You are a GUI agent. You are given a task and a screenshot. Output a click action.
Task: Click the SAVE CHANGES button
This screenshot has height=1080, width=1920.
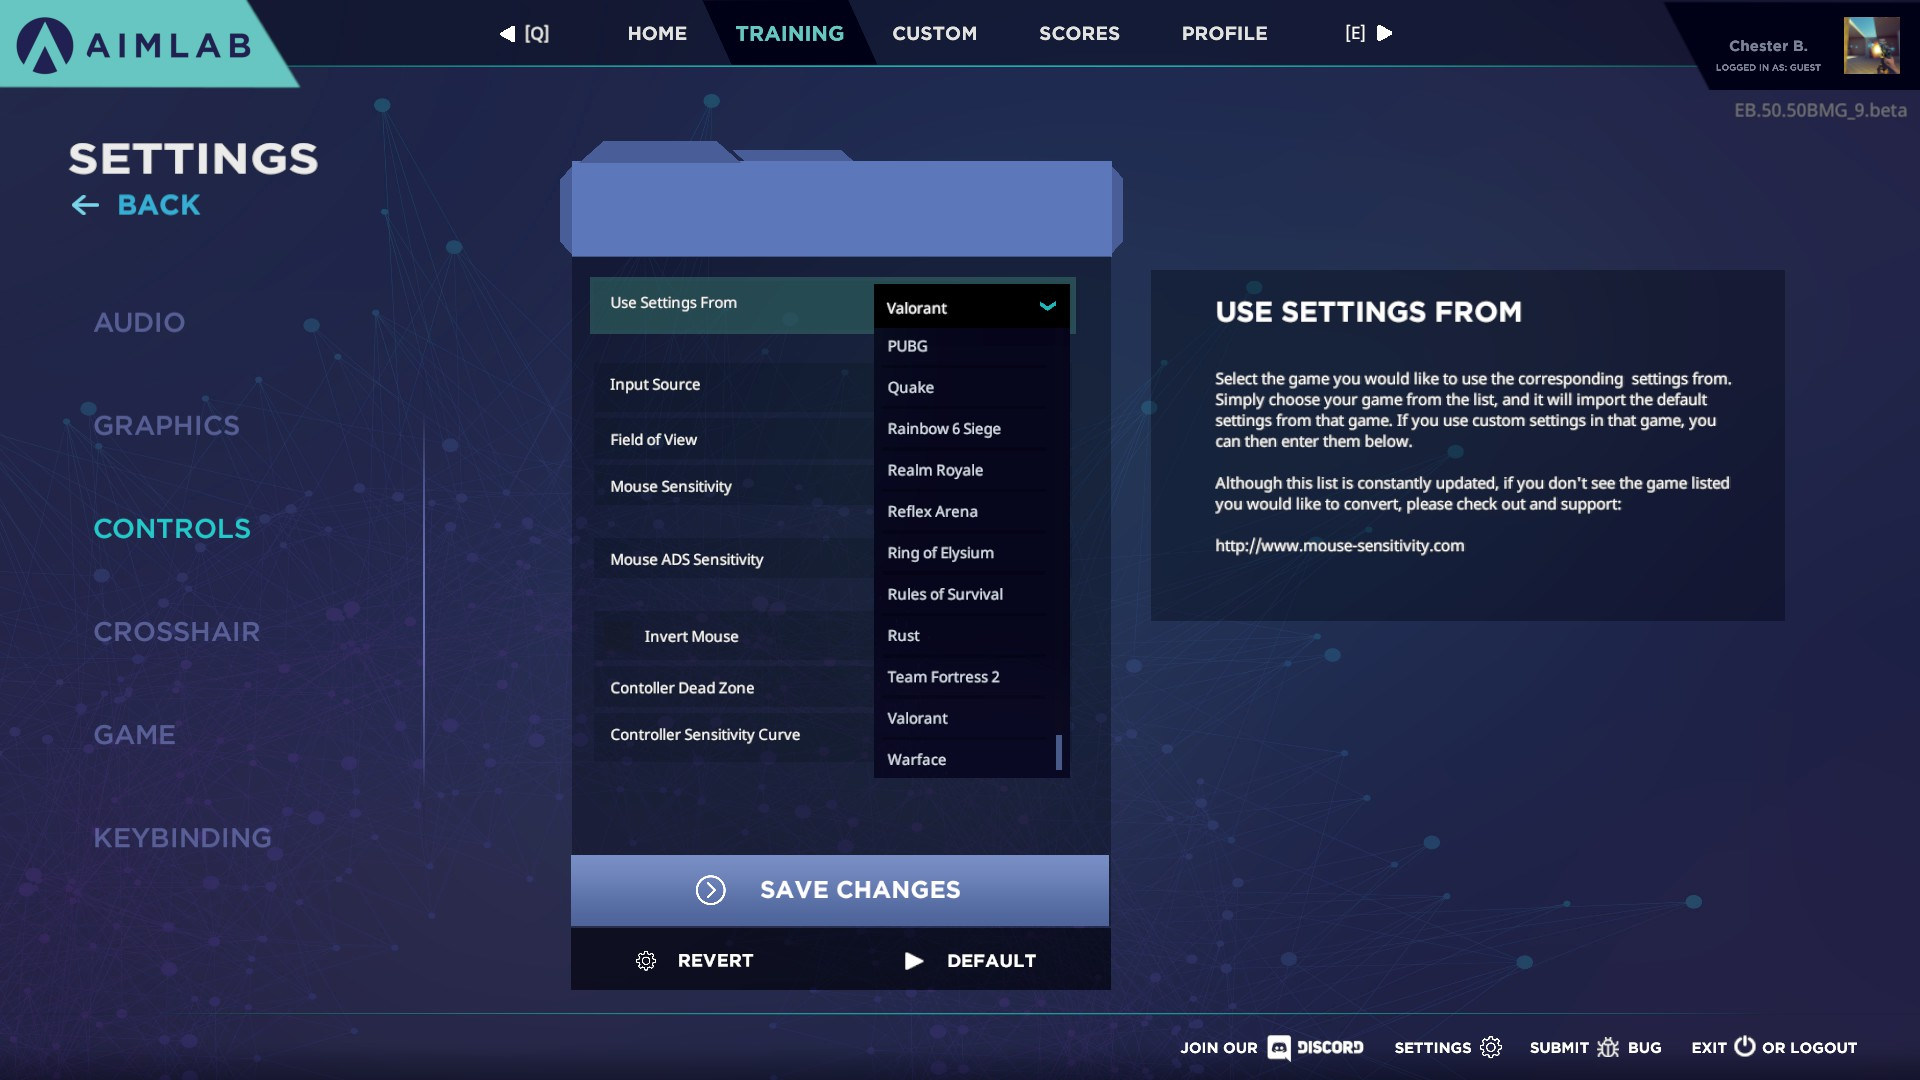pos(840,889)
